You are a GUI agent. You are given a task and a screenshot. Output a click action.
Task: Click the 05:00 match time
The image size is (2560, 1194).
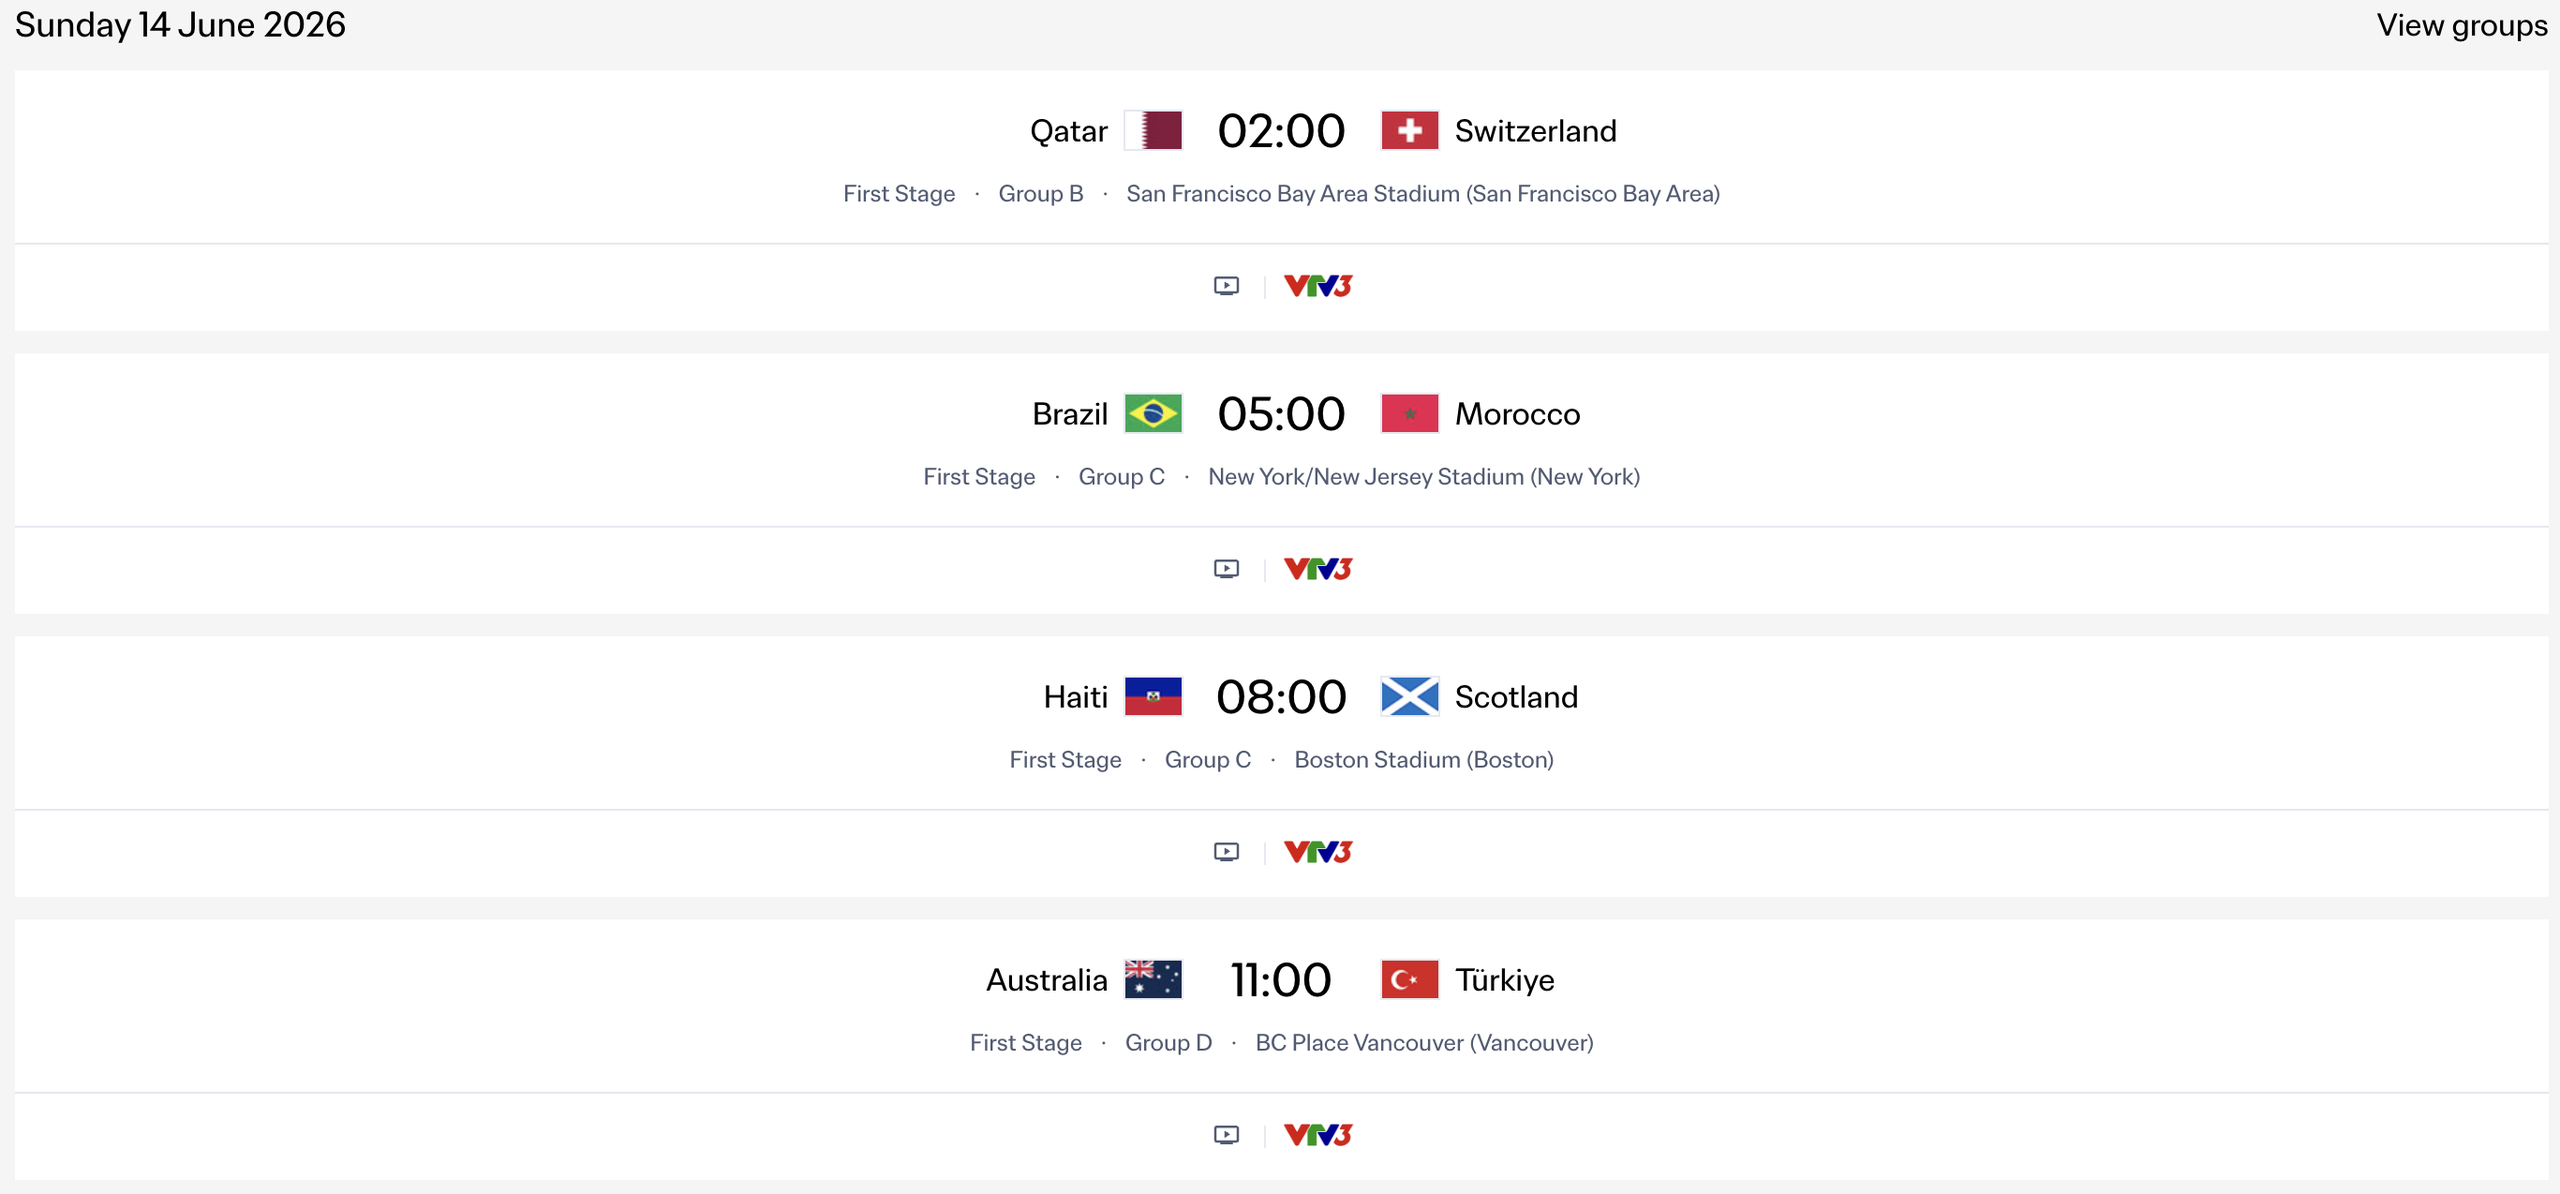click(x=1282, y=413)
